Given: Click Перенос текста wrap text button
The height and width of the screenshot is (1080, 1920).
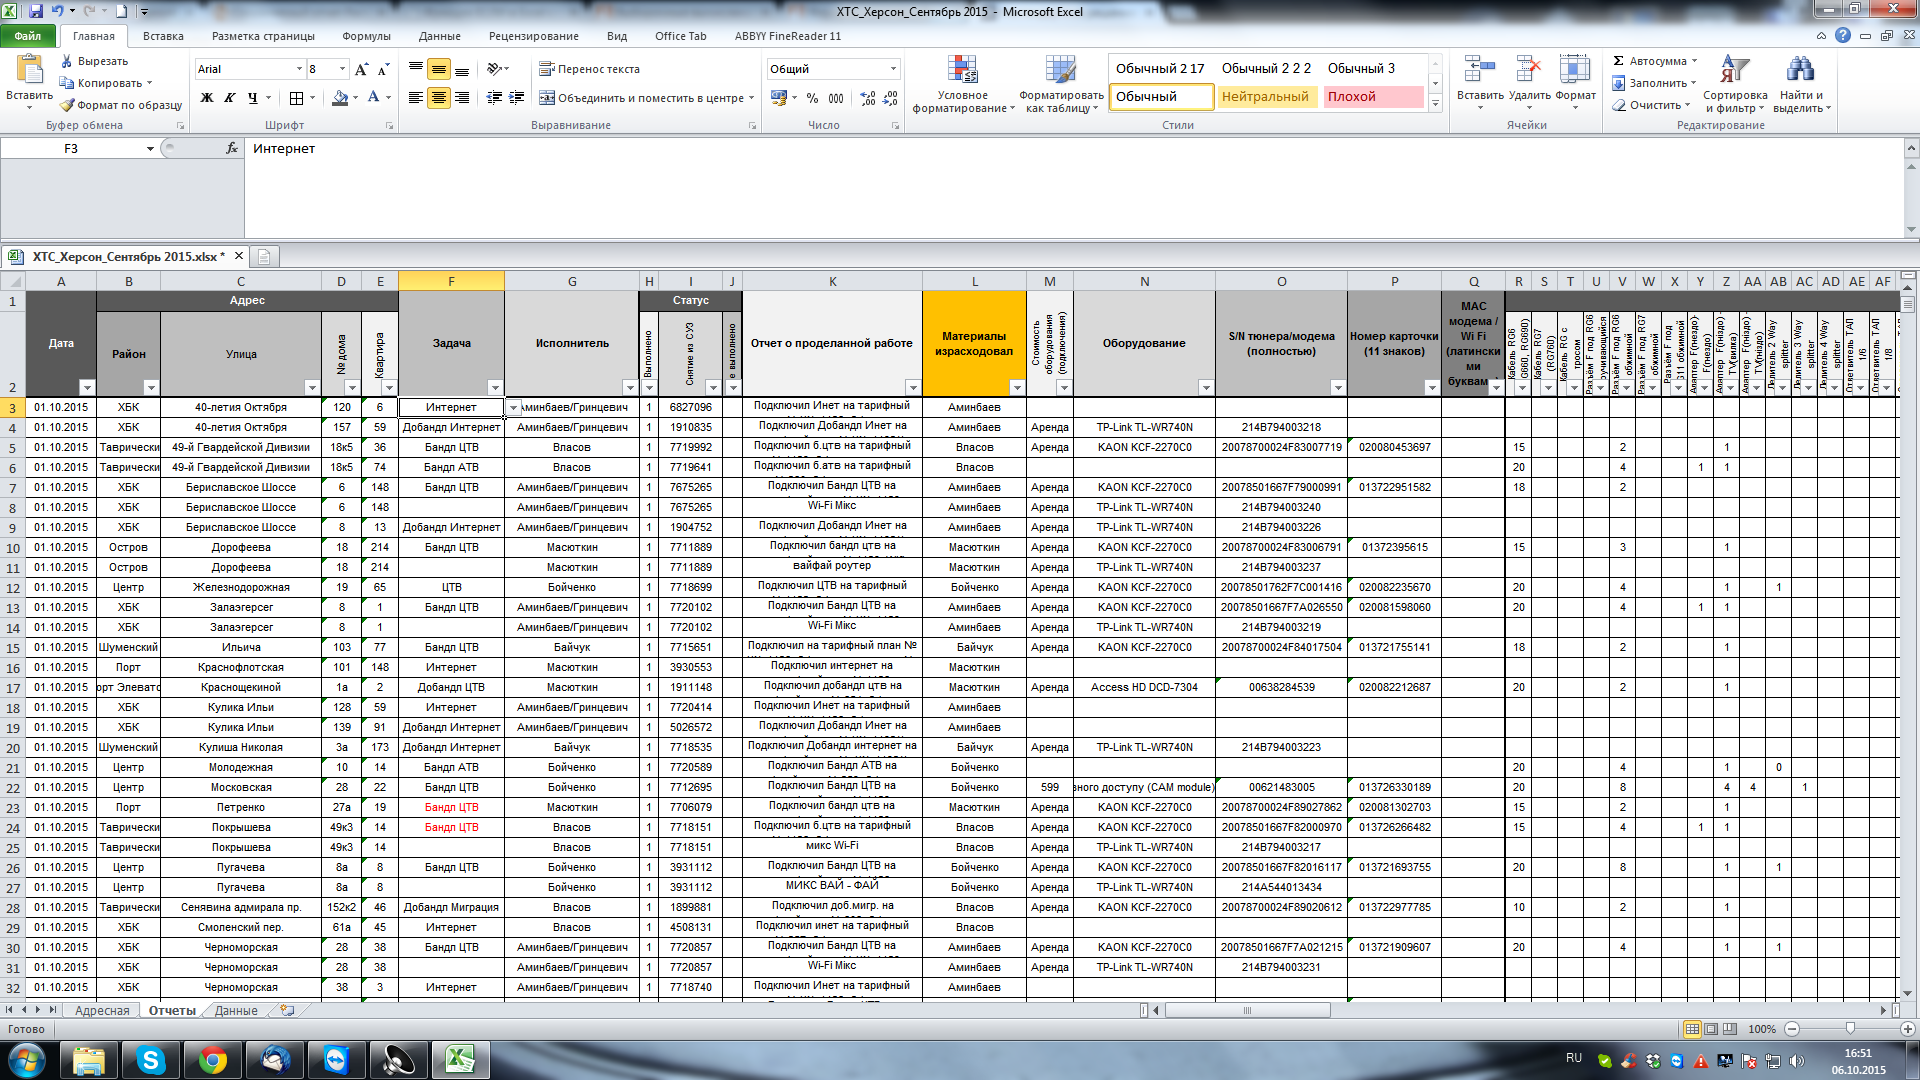Looking at the screenshot, I should pyautogui.click(x=589, y=69).
